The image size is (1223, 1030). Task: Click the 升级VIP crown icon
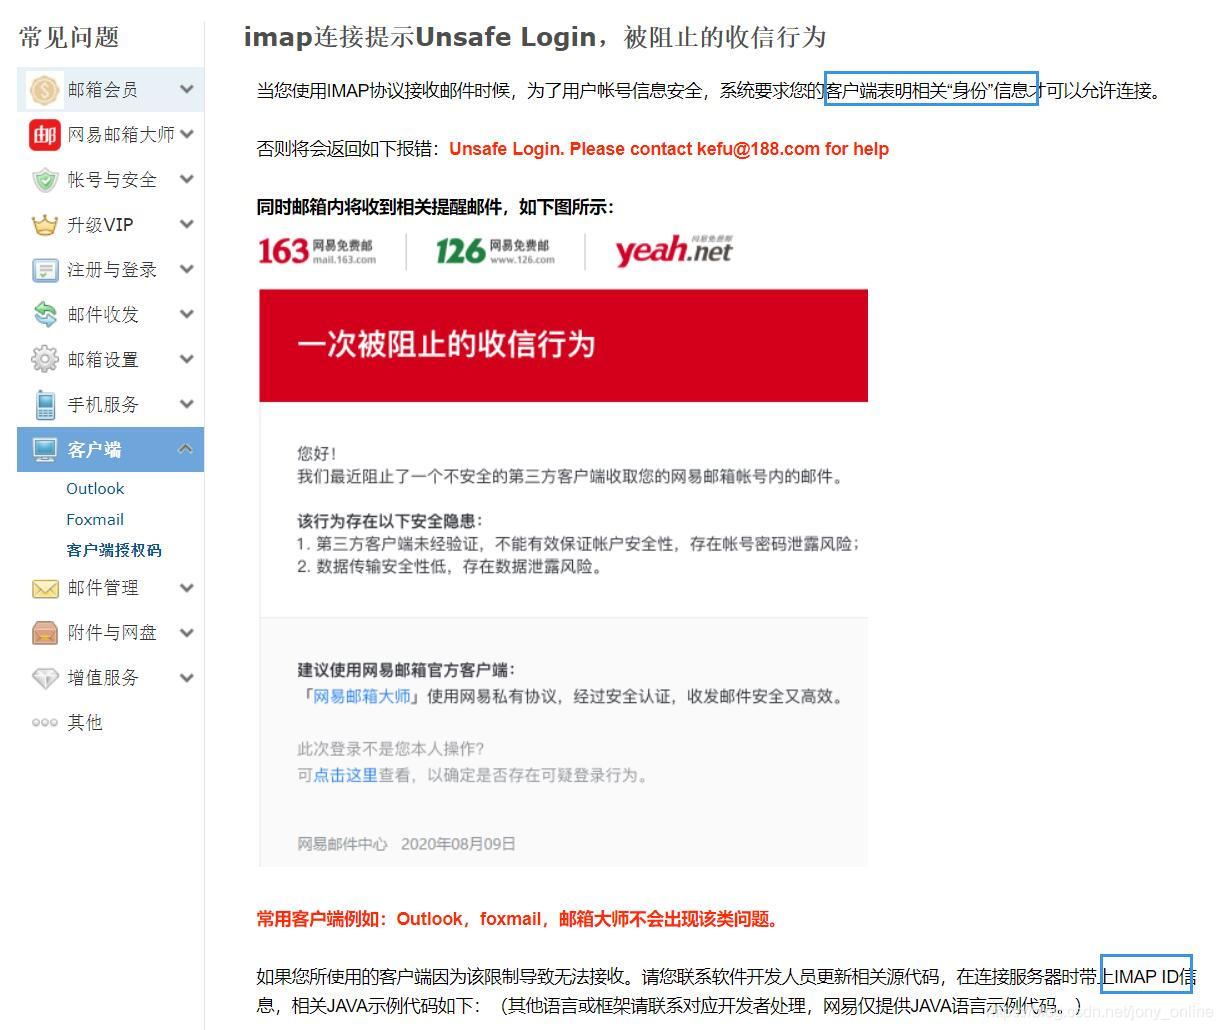pos(45,225)
